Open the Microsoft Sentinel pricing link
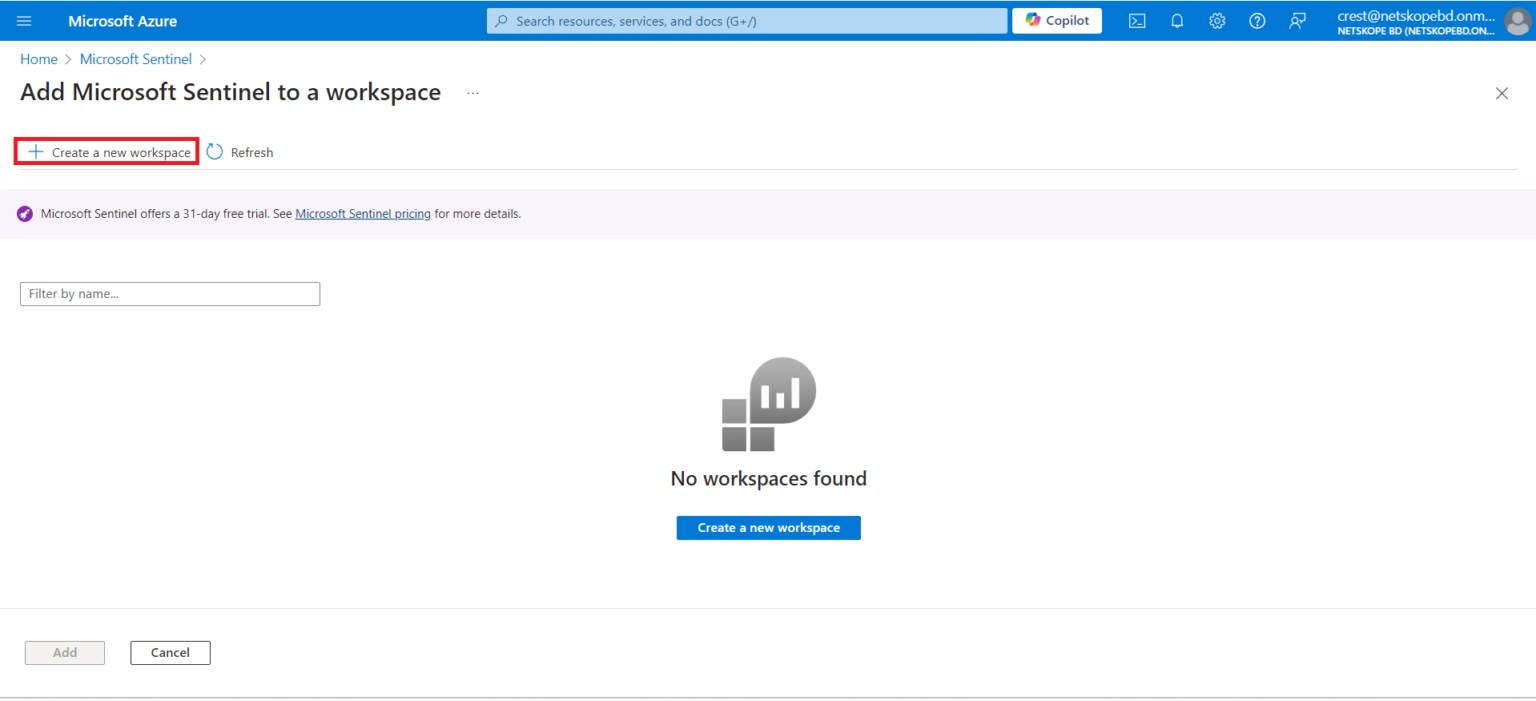The height and width of the screenshot is (701, 1536). coord(362,213)
